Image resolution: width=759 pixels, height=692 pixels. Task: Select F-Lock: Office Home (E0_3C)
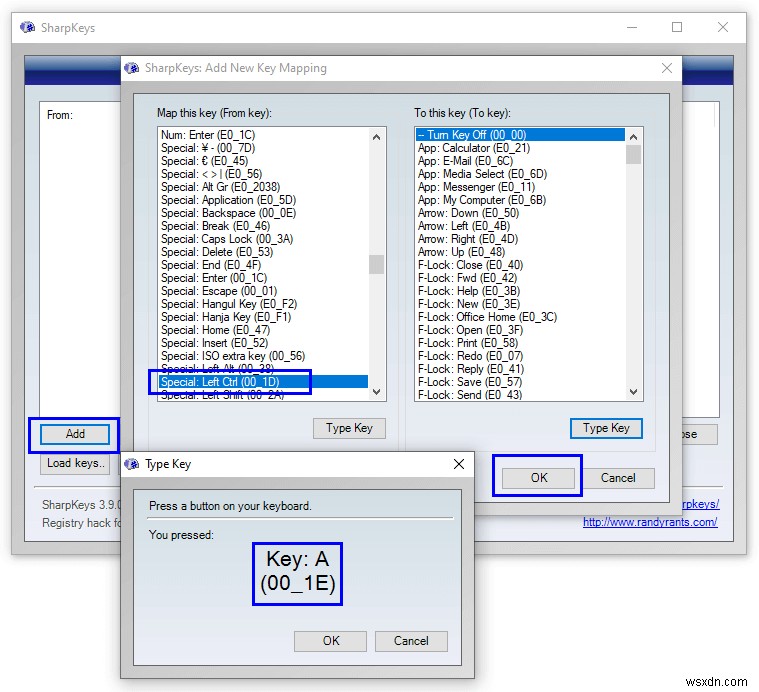click(x=520, y=317)
